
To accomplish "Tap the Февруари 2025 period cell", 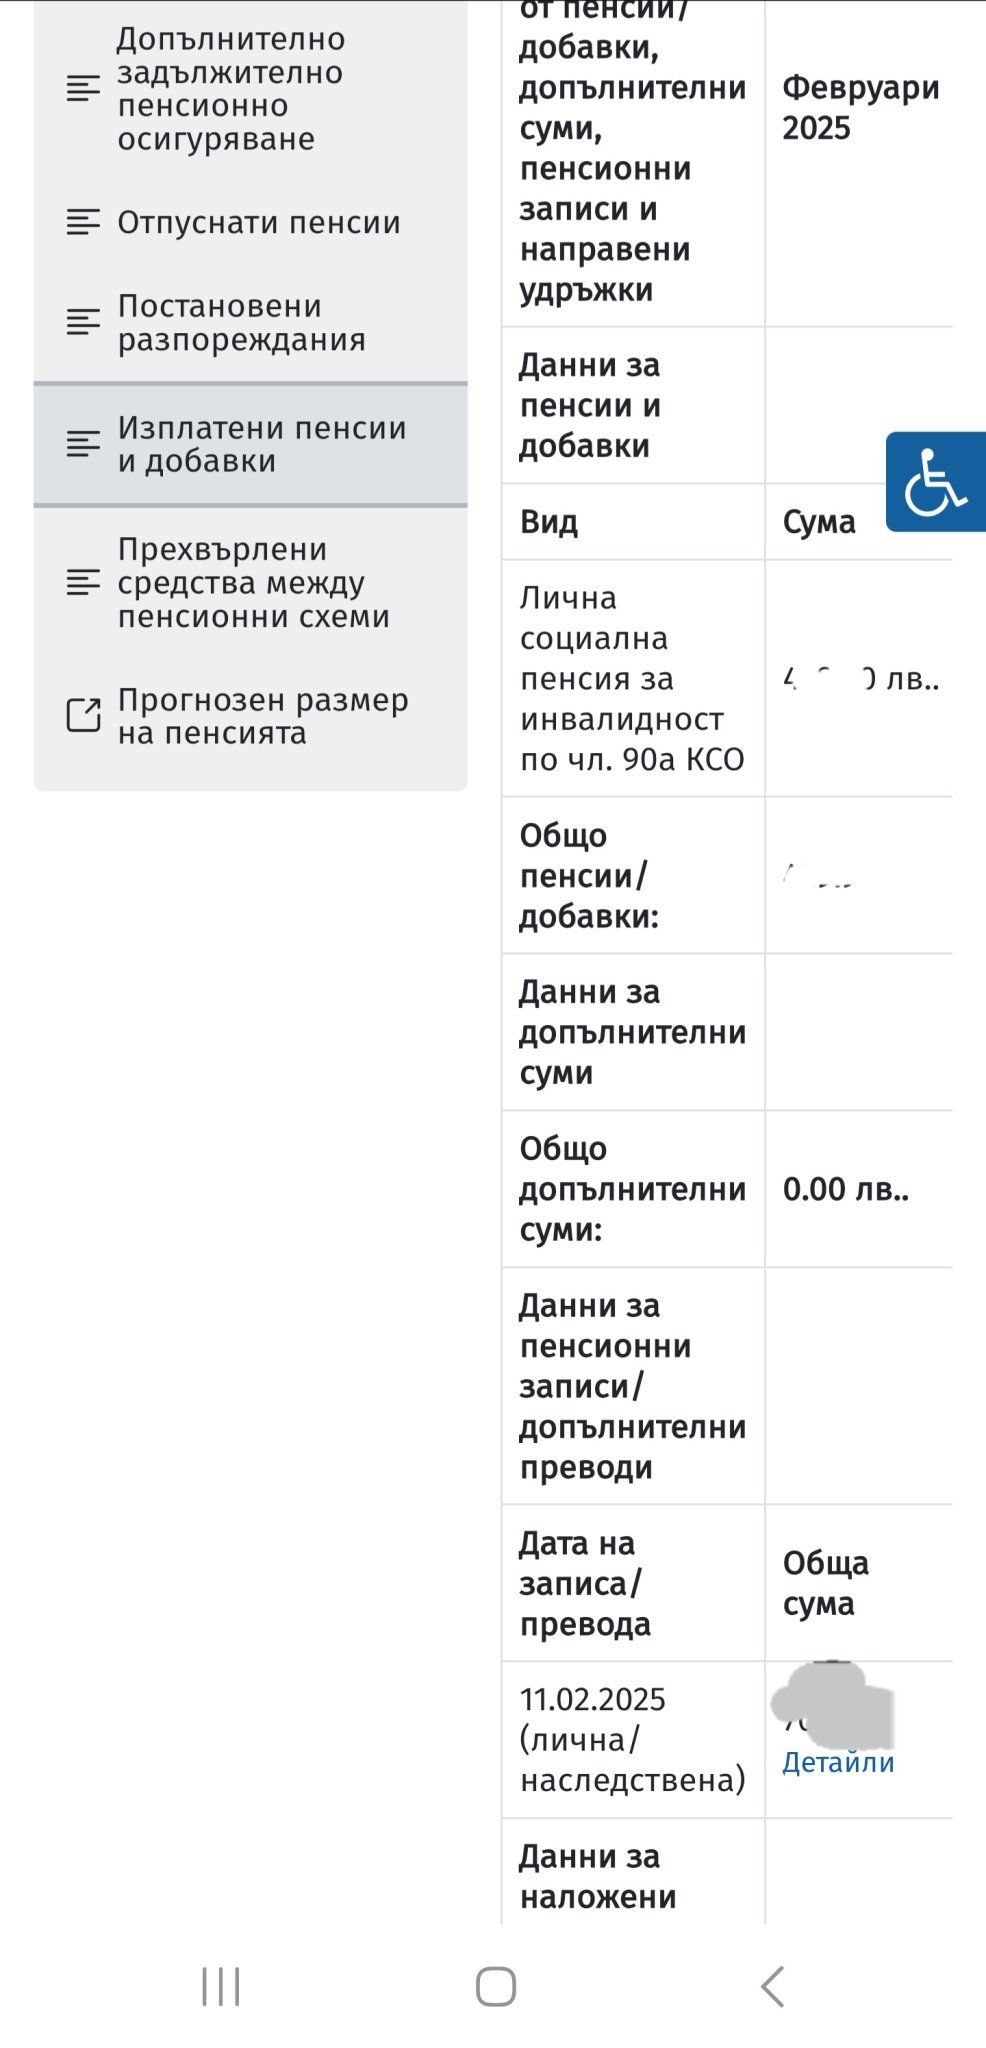I will coord(860,108).
